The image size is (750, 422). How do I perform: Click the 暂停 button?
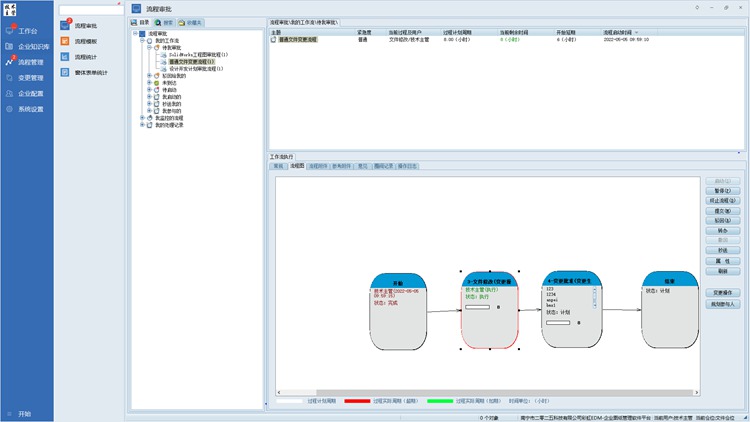723,190
